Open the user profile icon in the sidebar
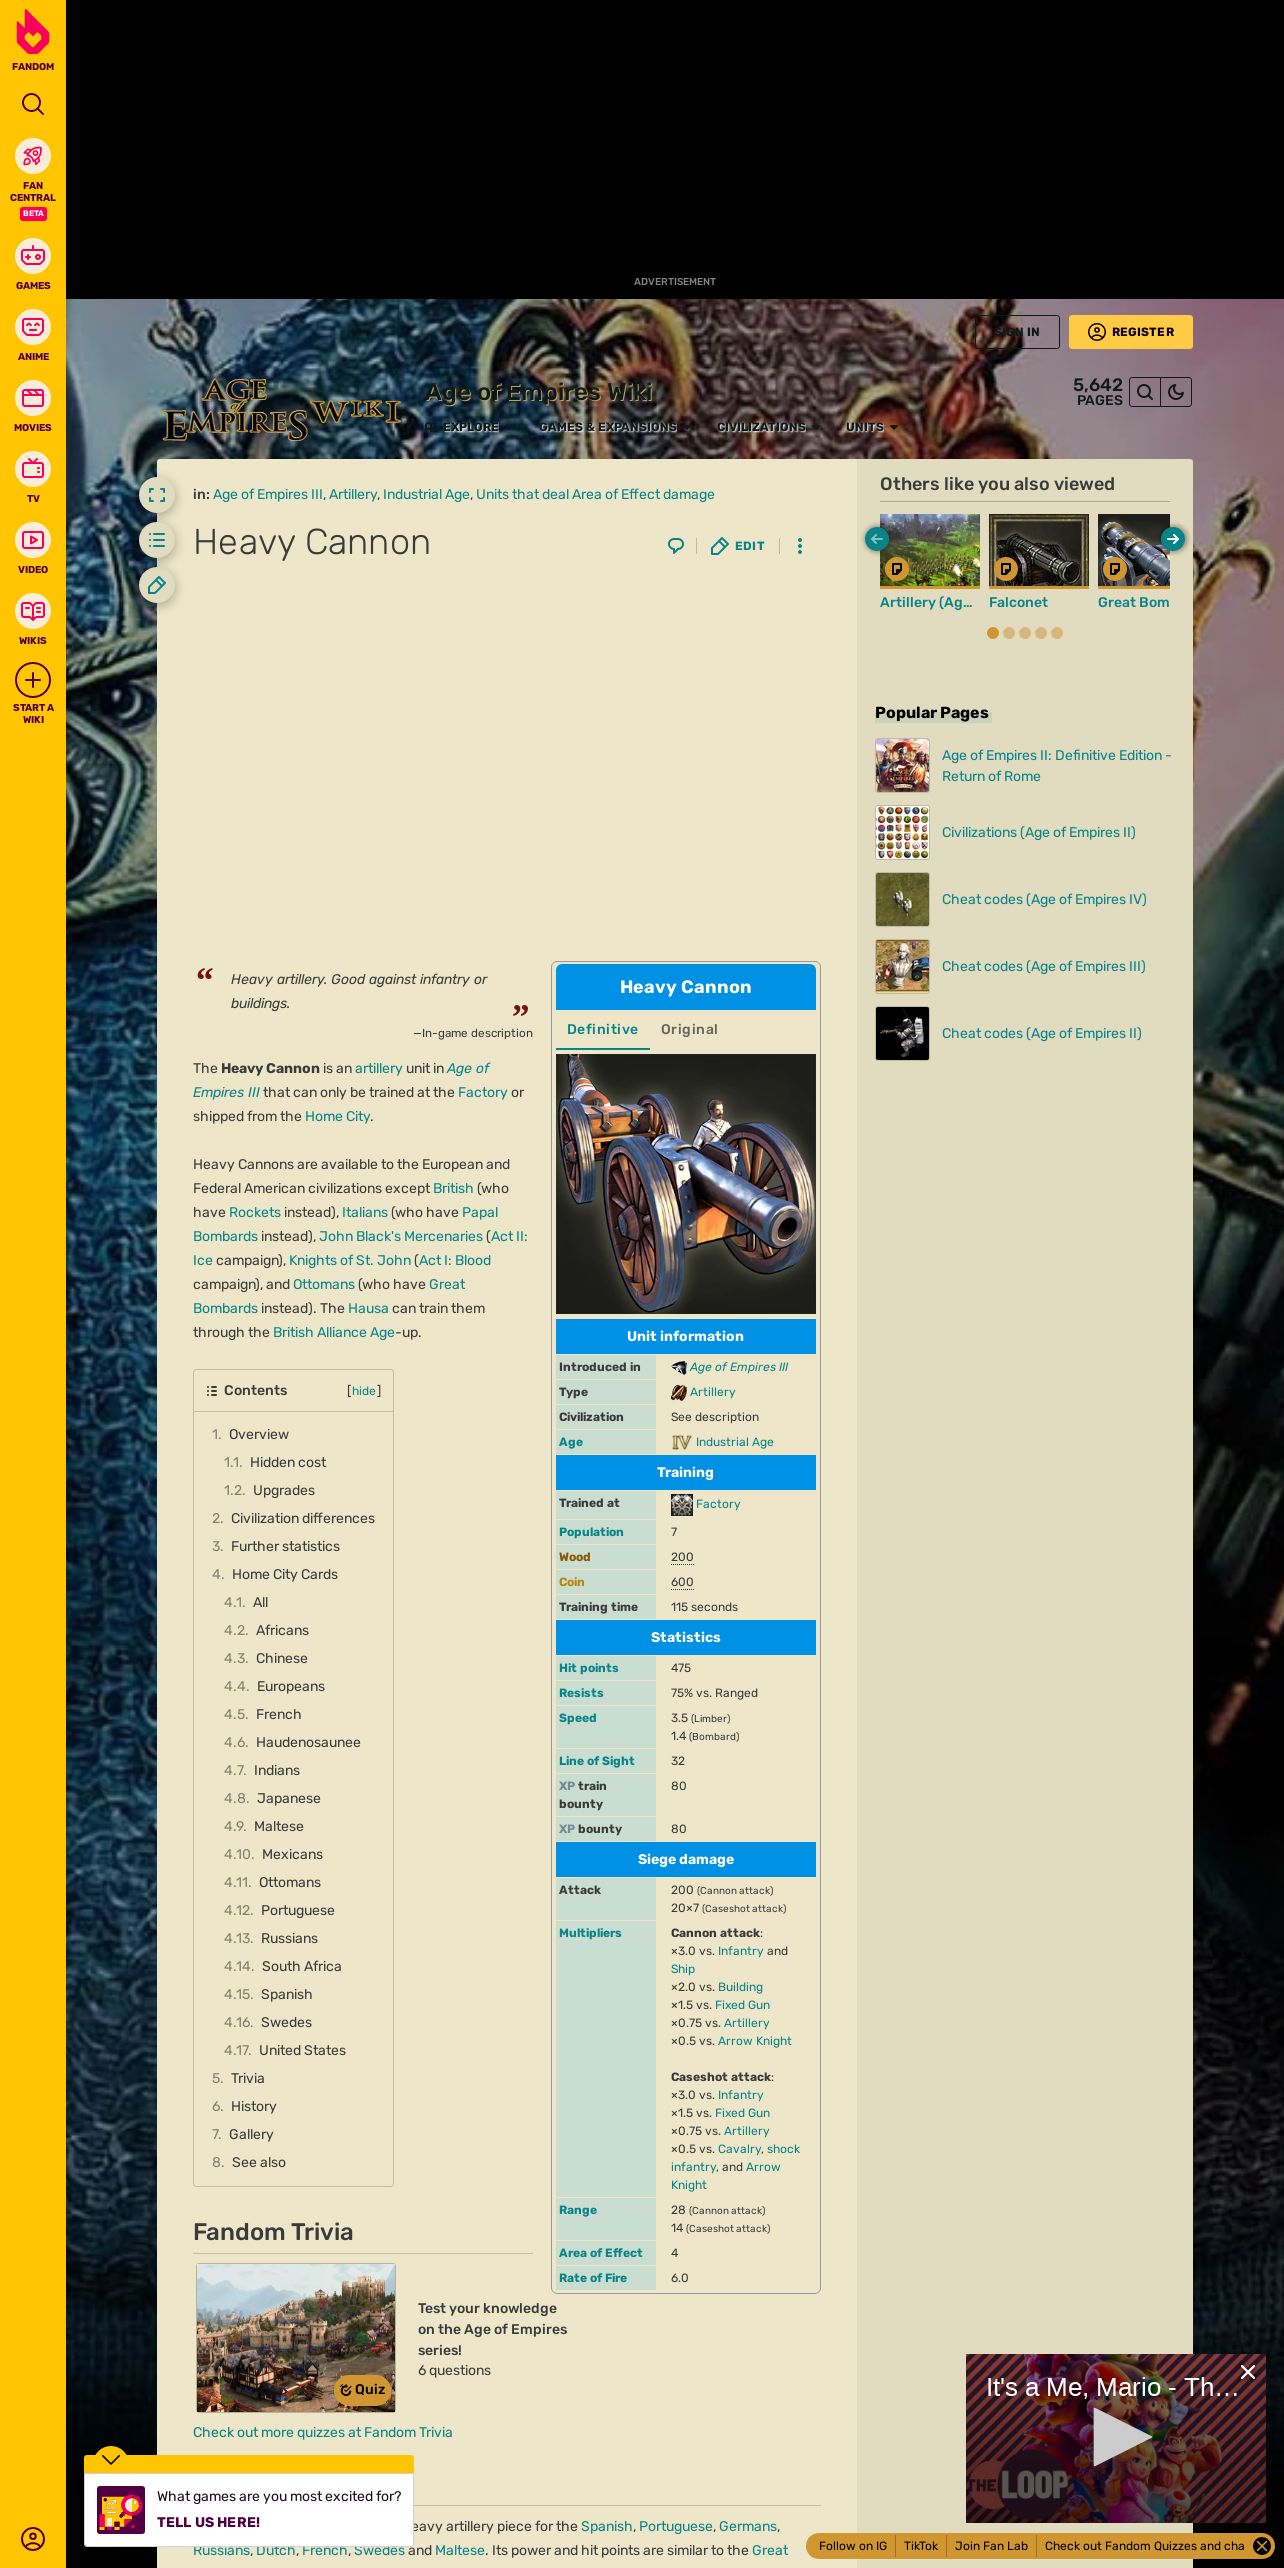This screenshot has height=2568, width=1284. click(33, 2538)
